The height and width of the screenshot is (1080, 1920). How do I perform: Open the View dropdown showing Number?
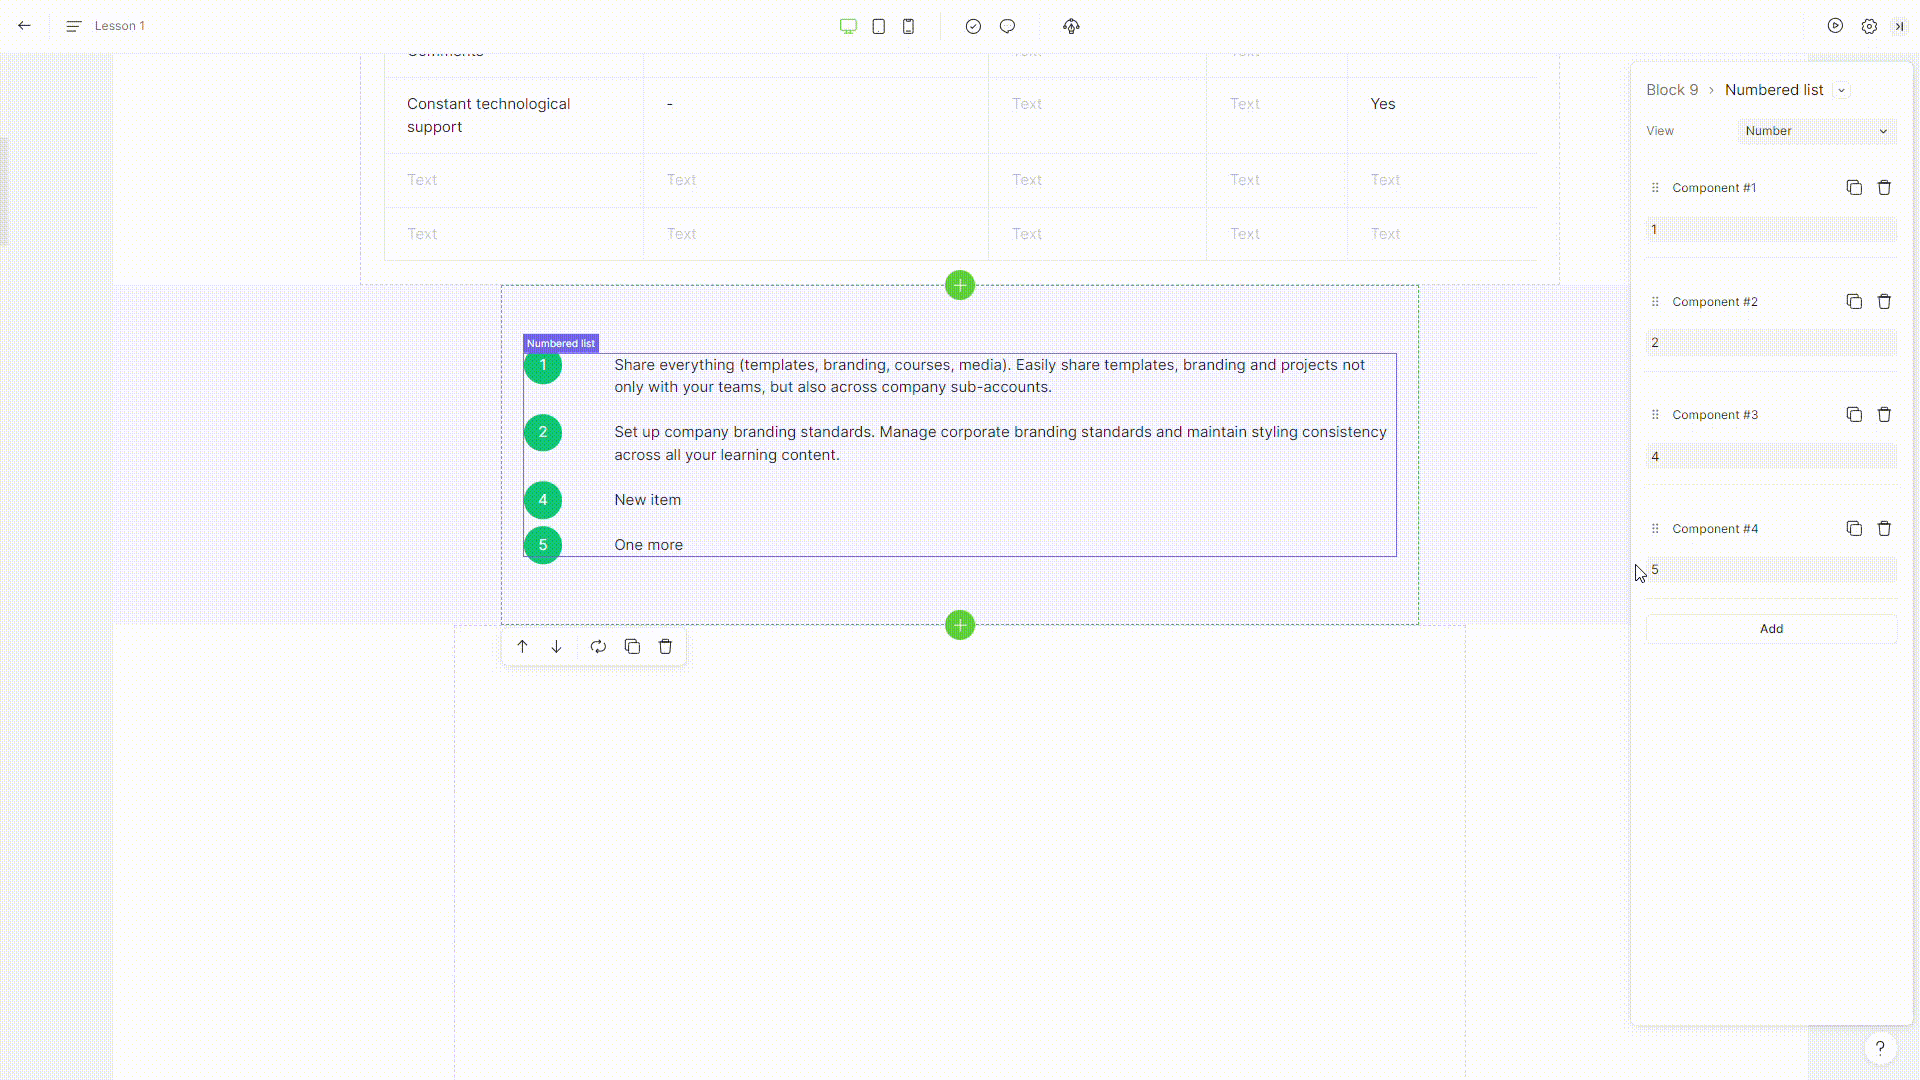click(1816, 131)
